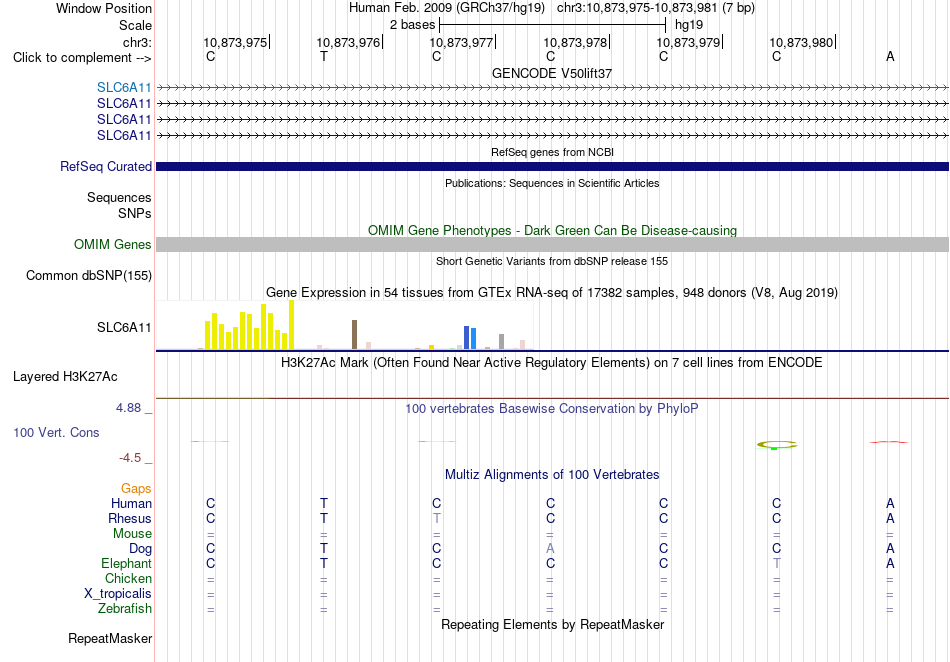Viewport: 950px width, 662px height.
Task: Click the chr3:10,873,975-10,873,981 (7 bp) position text
Action: [x=656, y=8]
